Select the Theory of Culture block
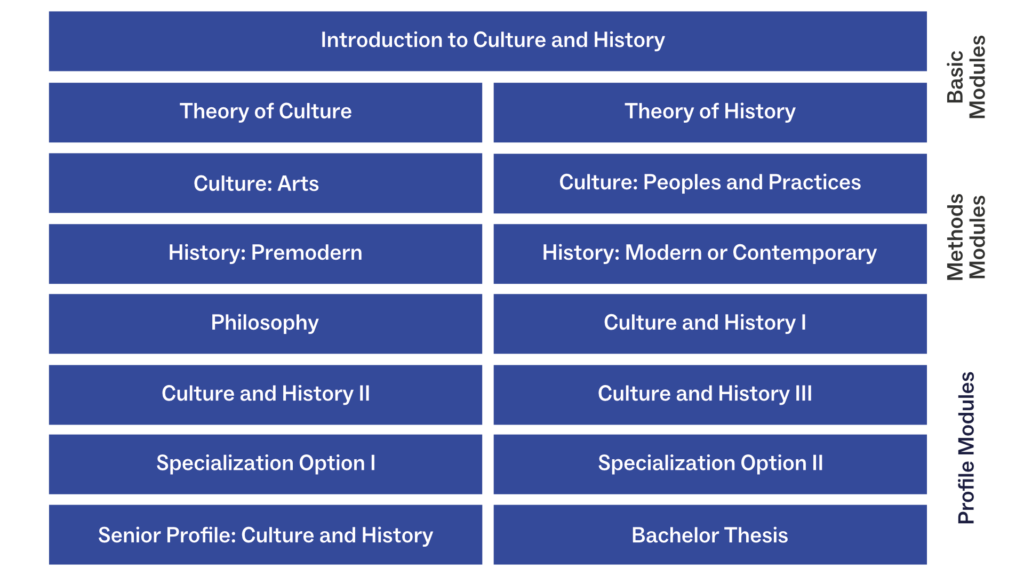 click(265, 112)
